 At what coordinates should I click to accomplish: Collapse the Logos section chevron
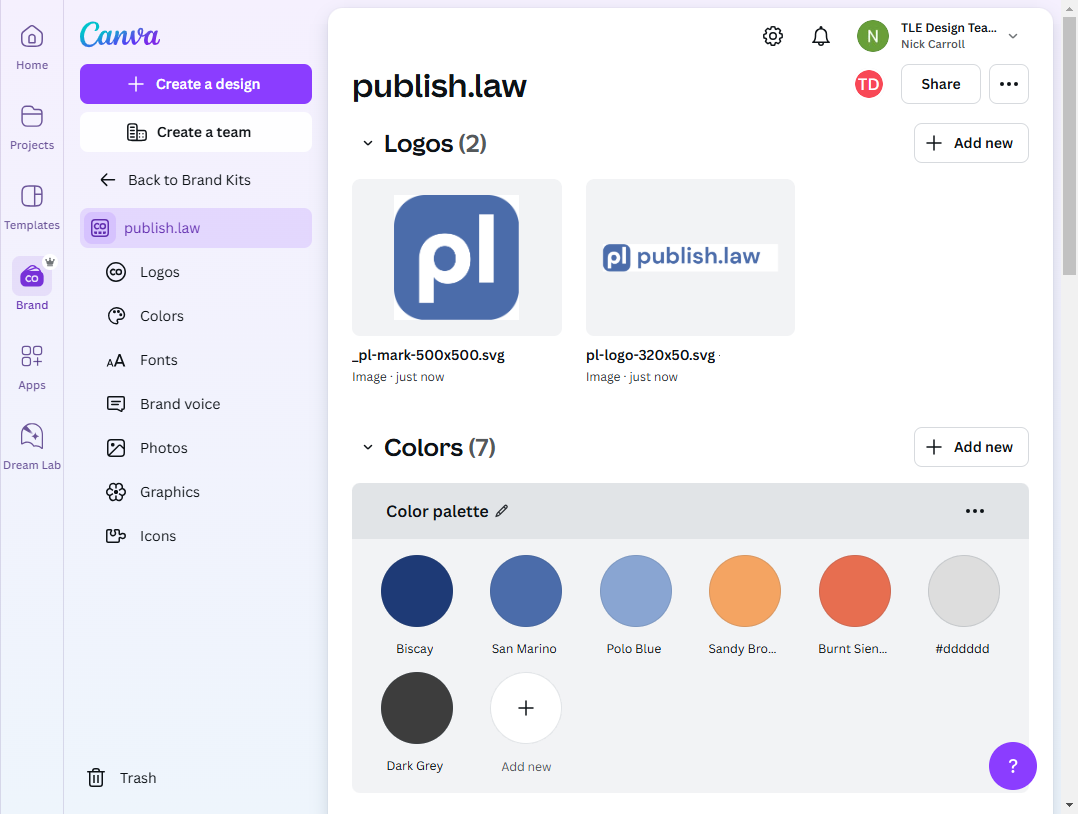(x=368, y=143)
